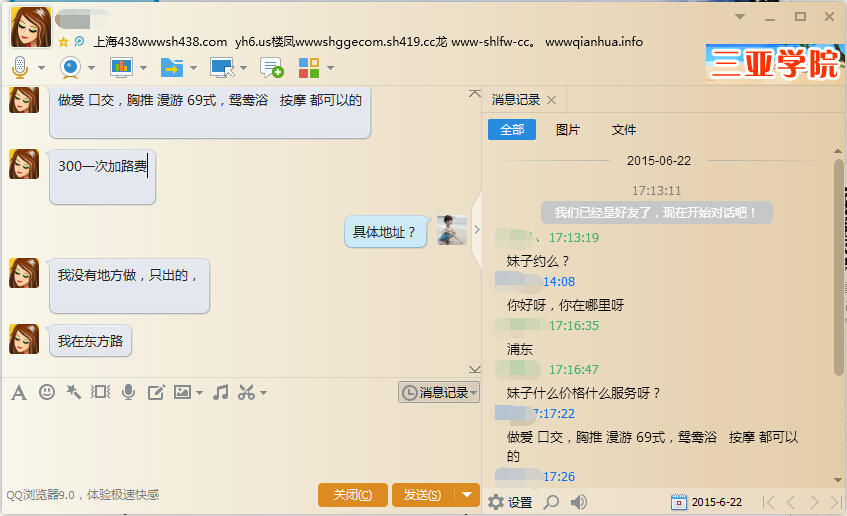Open the handwriting input pad icon

(156, 392)
